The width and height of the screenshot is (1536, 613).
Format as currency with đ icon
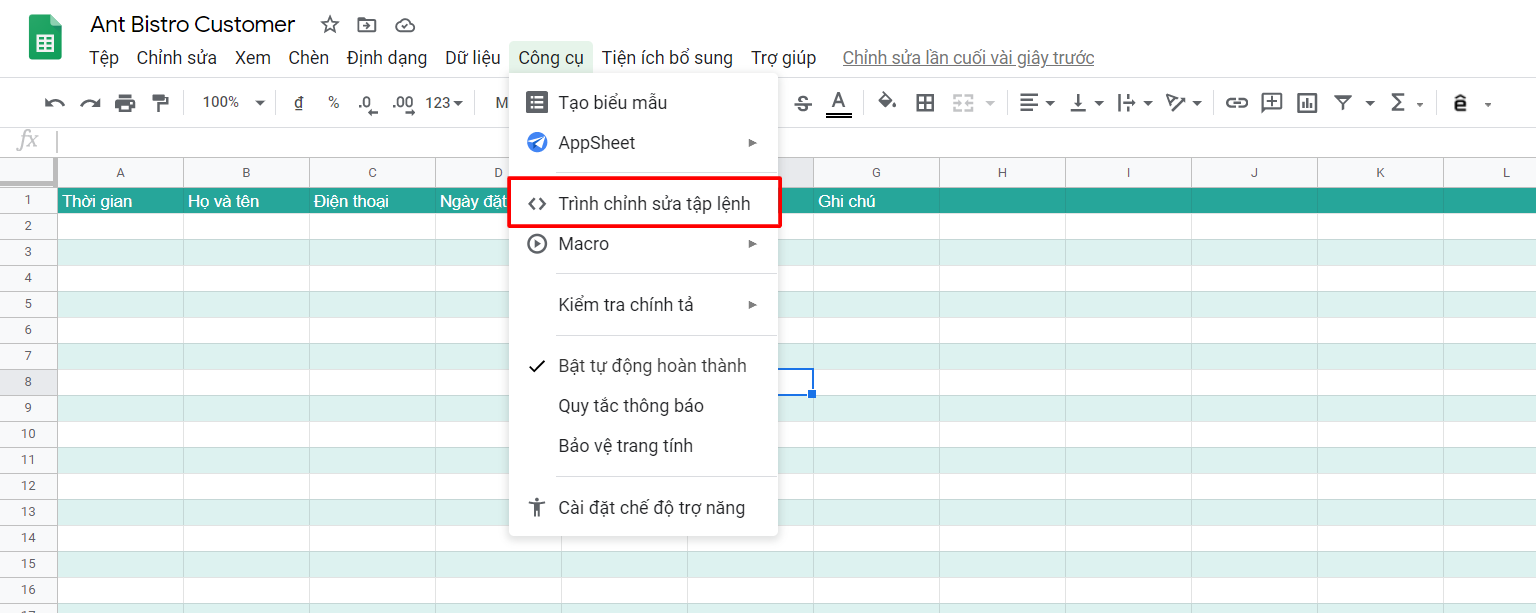[x=298, y=102]
